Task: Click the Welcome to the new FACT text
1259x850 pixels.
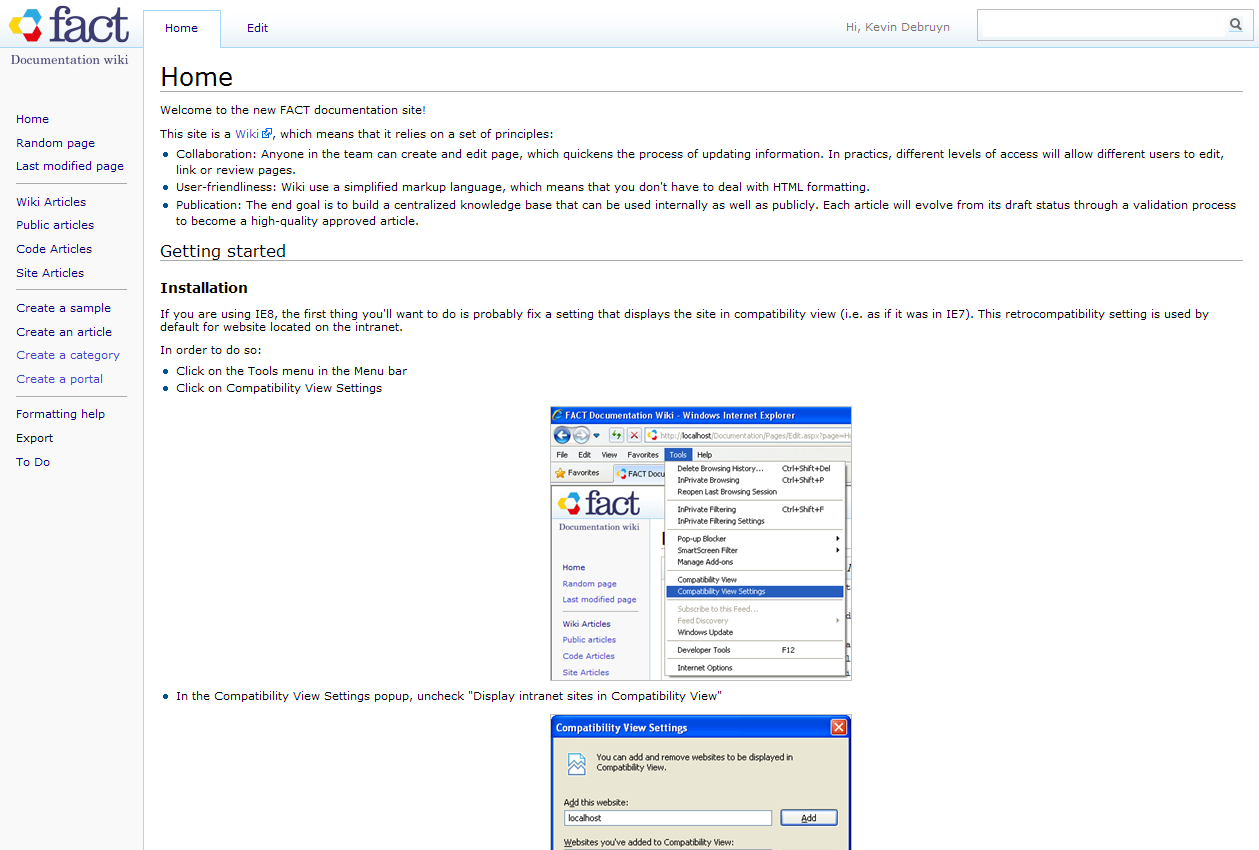Action: [x=293, y=110]
